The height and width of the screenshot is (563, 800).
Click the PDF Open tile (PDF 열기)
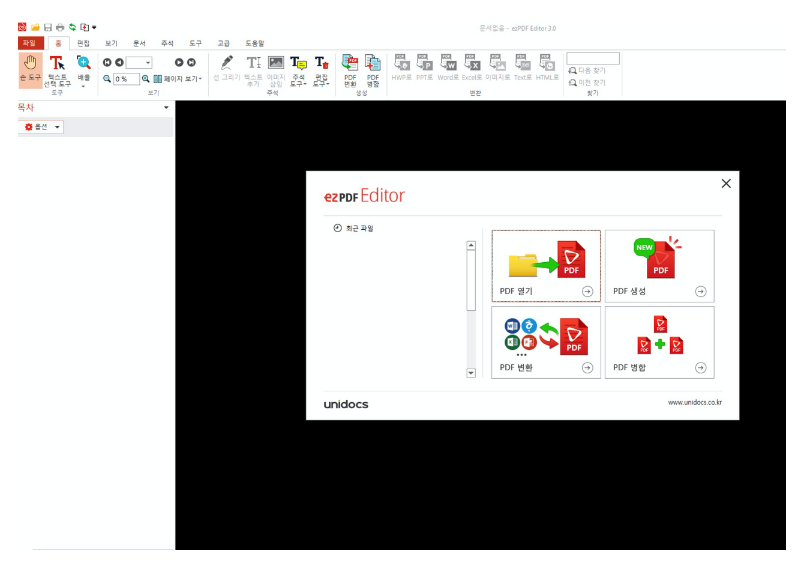click(546, 266)
